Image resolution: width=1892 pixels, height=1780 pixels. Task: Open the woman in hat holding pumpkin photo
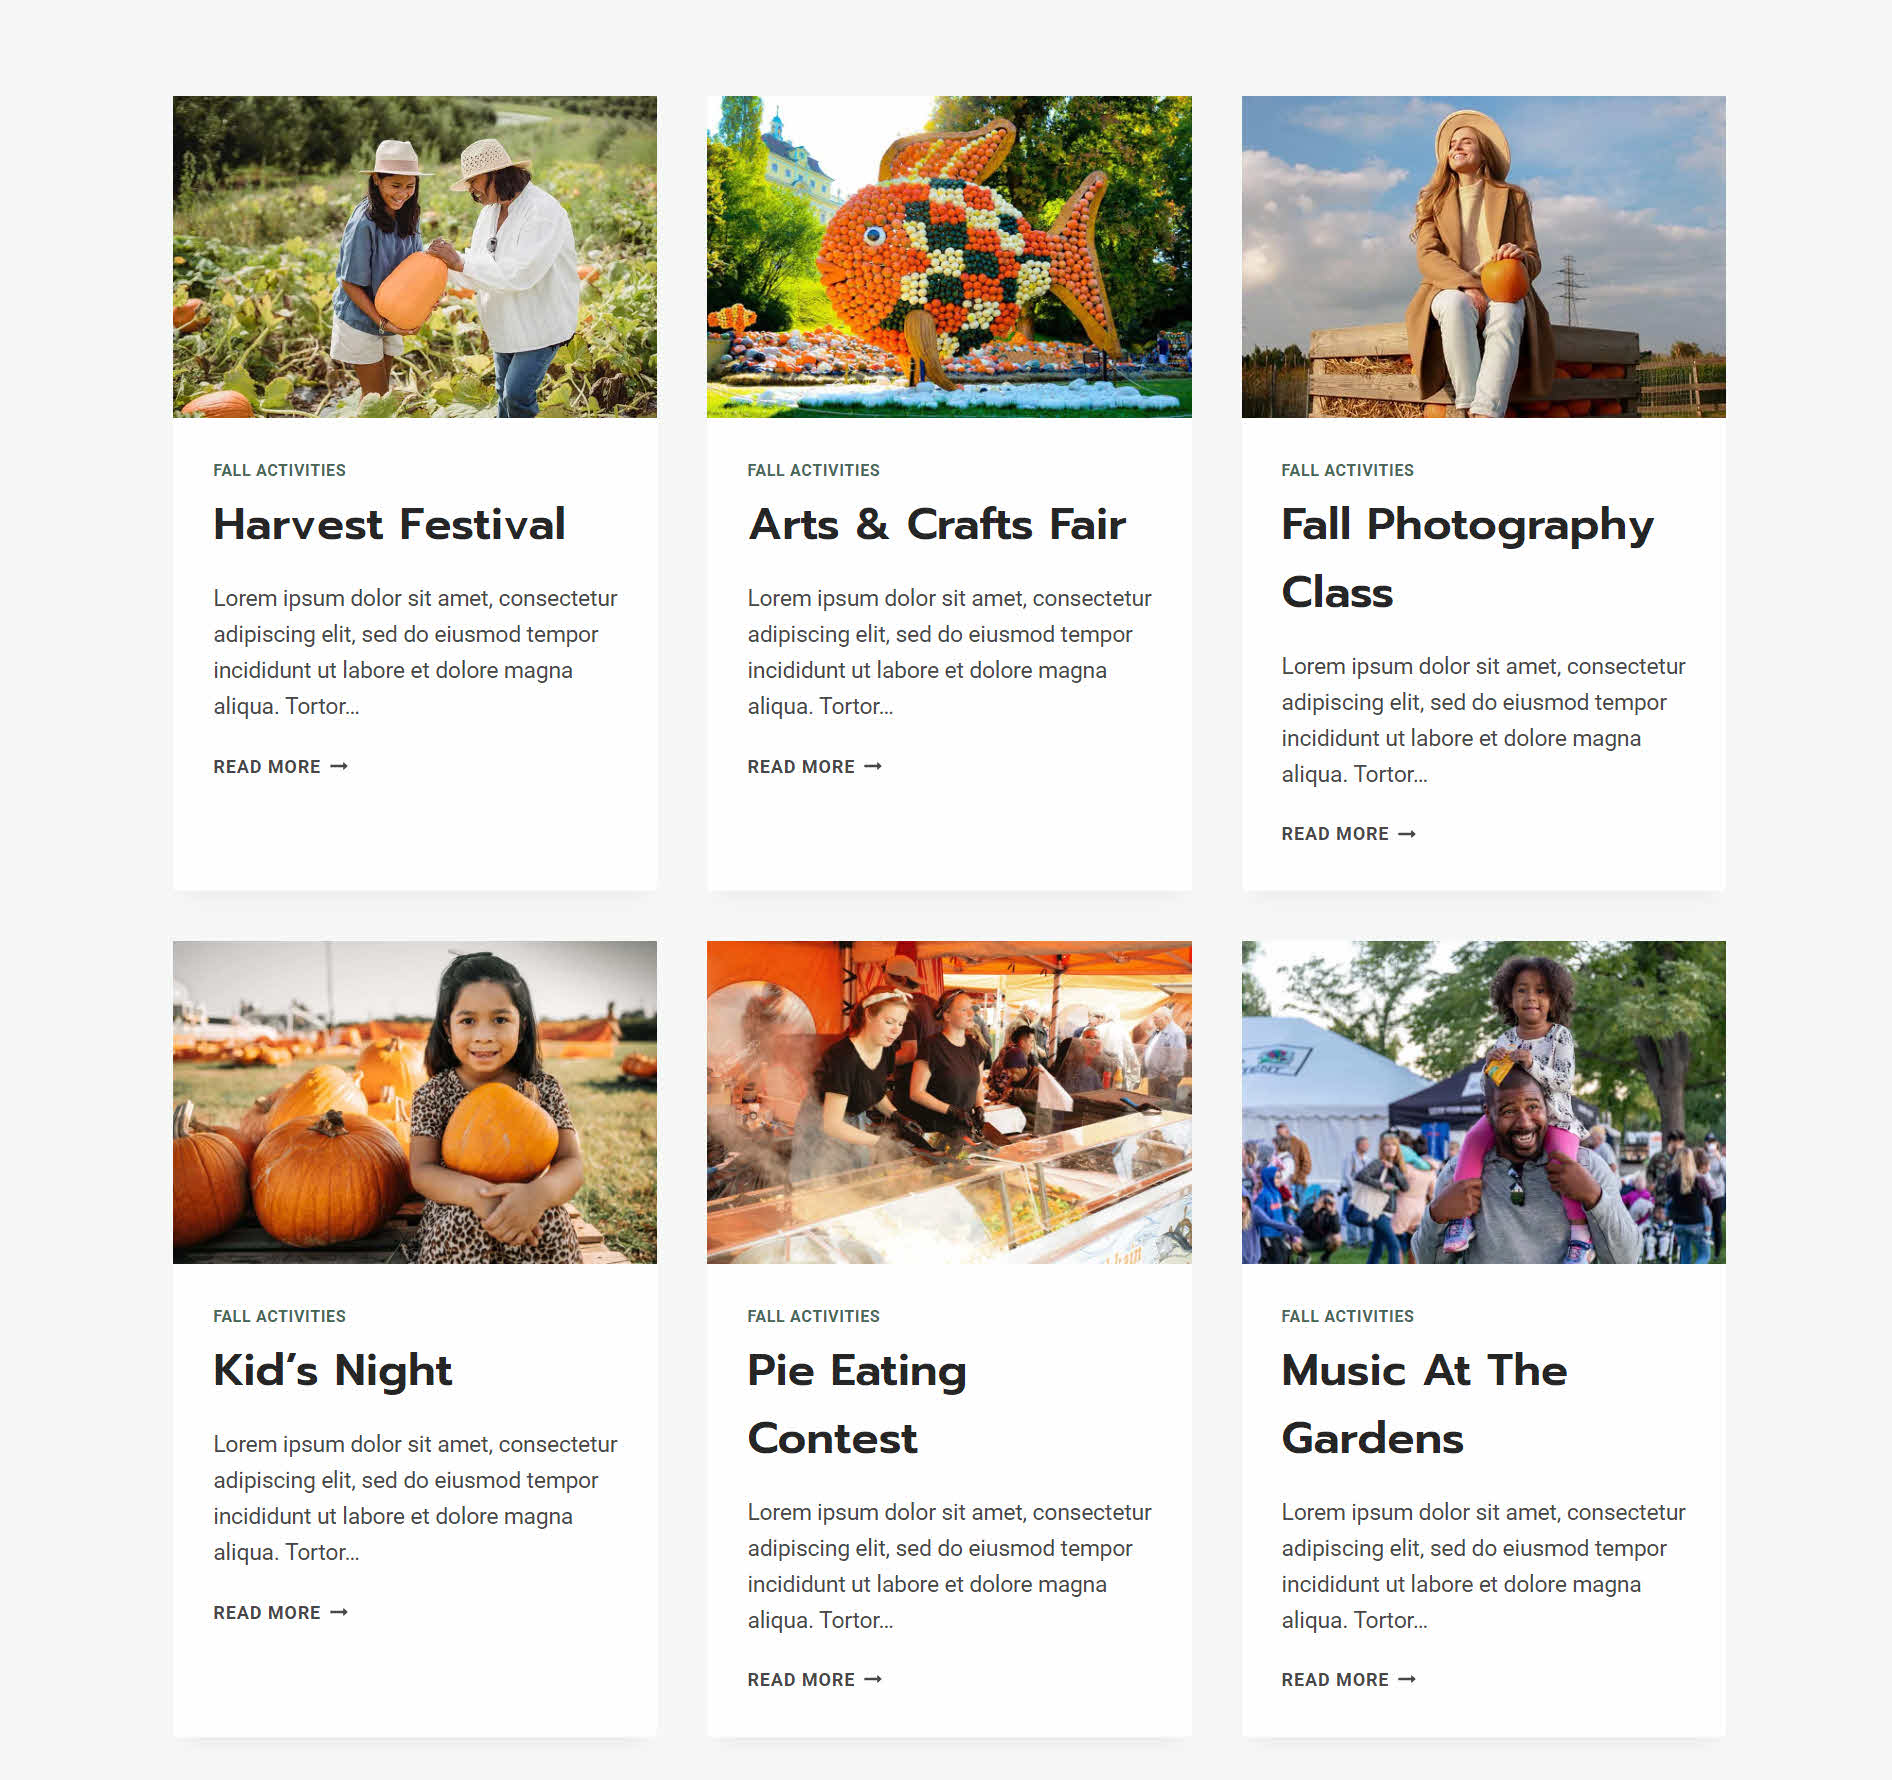coord(1484,257)
